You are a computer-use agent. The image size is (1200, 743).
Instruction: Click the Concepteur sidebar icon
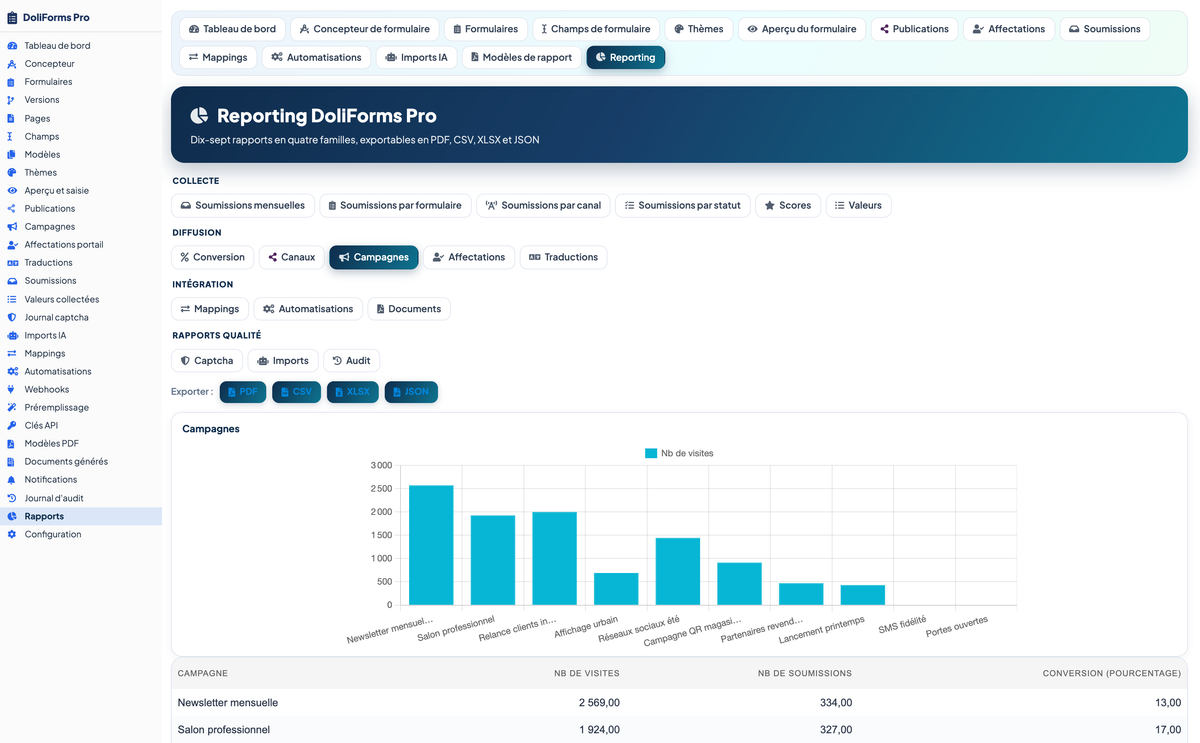pos(12,64)
